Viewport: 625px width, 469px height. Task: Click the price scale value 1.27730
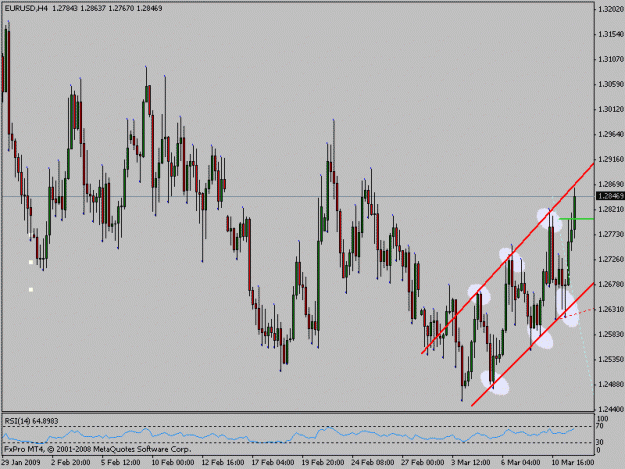[x=611, y=234]
